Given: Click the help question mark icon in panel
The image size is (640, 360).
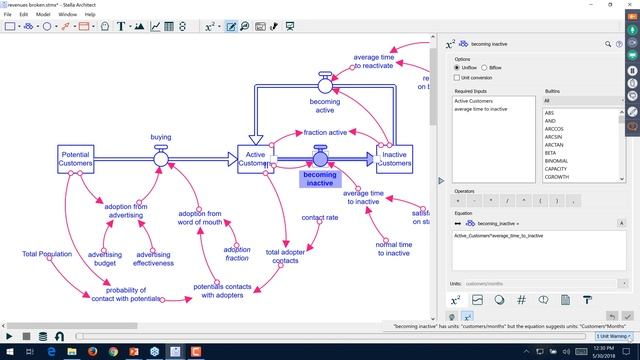Looking at the screenshot, I should [x=619, y=44].
